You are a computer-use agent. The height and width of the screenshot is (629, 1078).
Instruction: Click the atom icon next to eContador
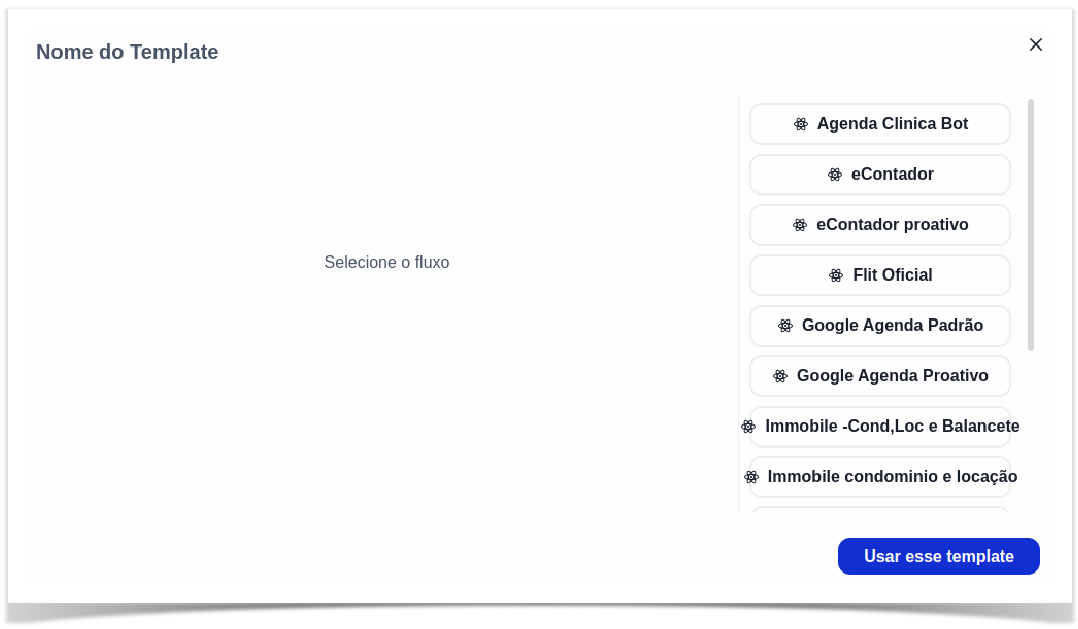pos(835,175)
